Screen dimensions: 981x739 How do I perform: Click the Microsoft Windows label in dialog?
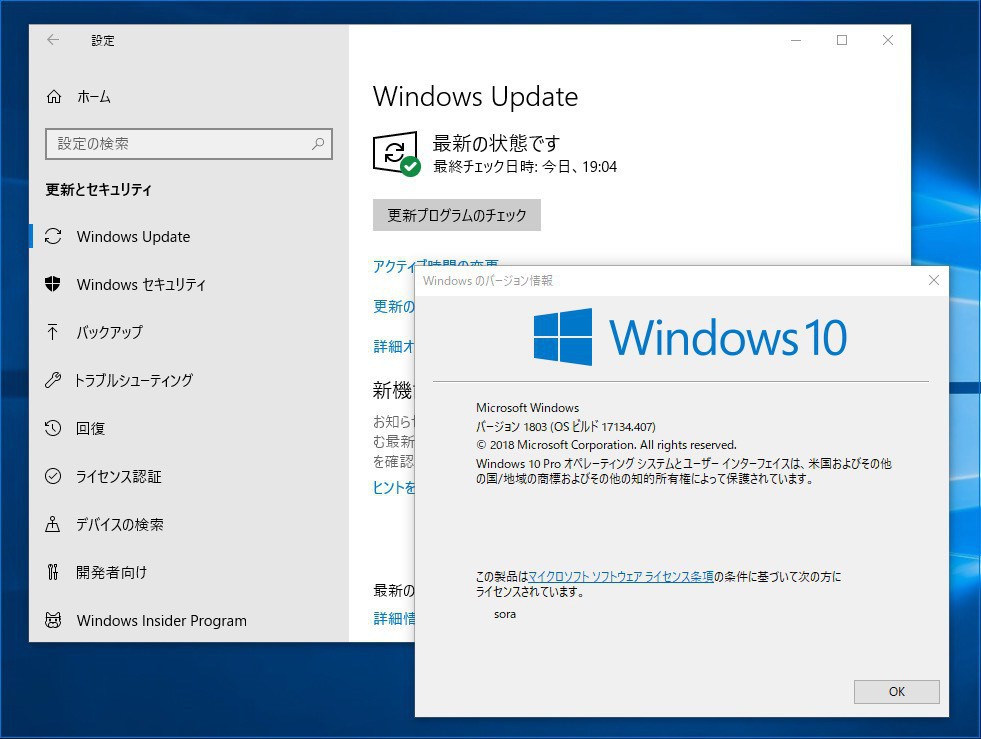coord(527,407)
